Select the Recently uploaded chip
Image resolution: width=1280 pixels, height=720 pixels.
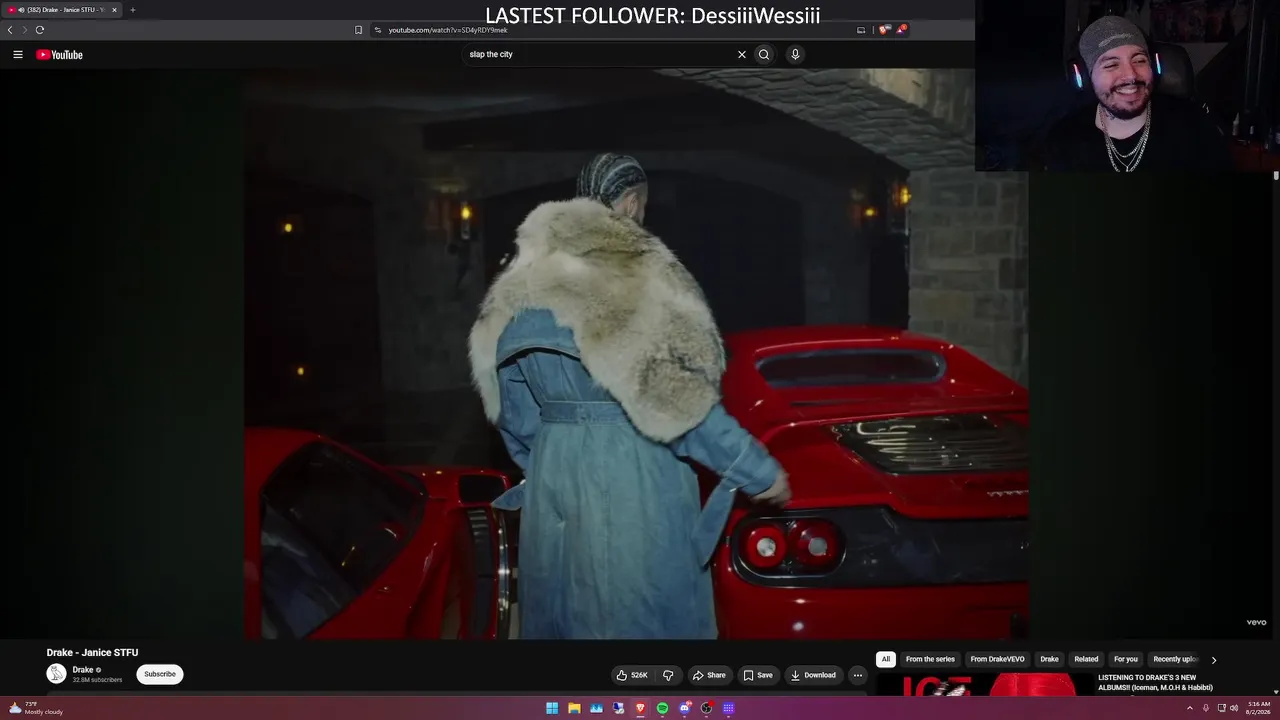point(1175,659)
